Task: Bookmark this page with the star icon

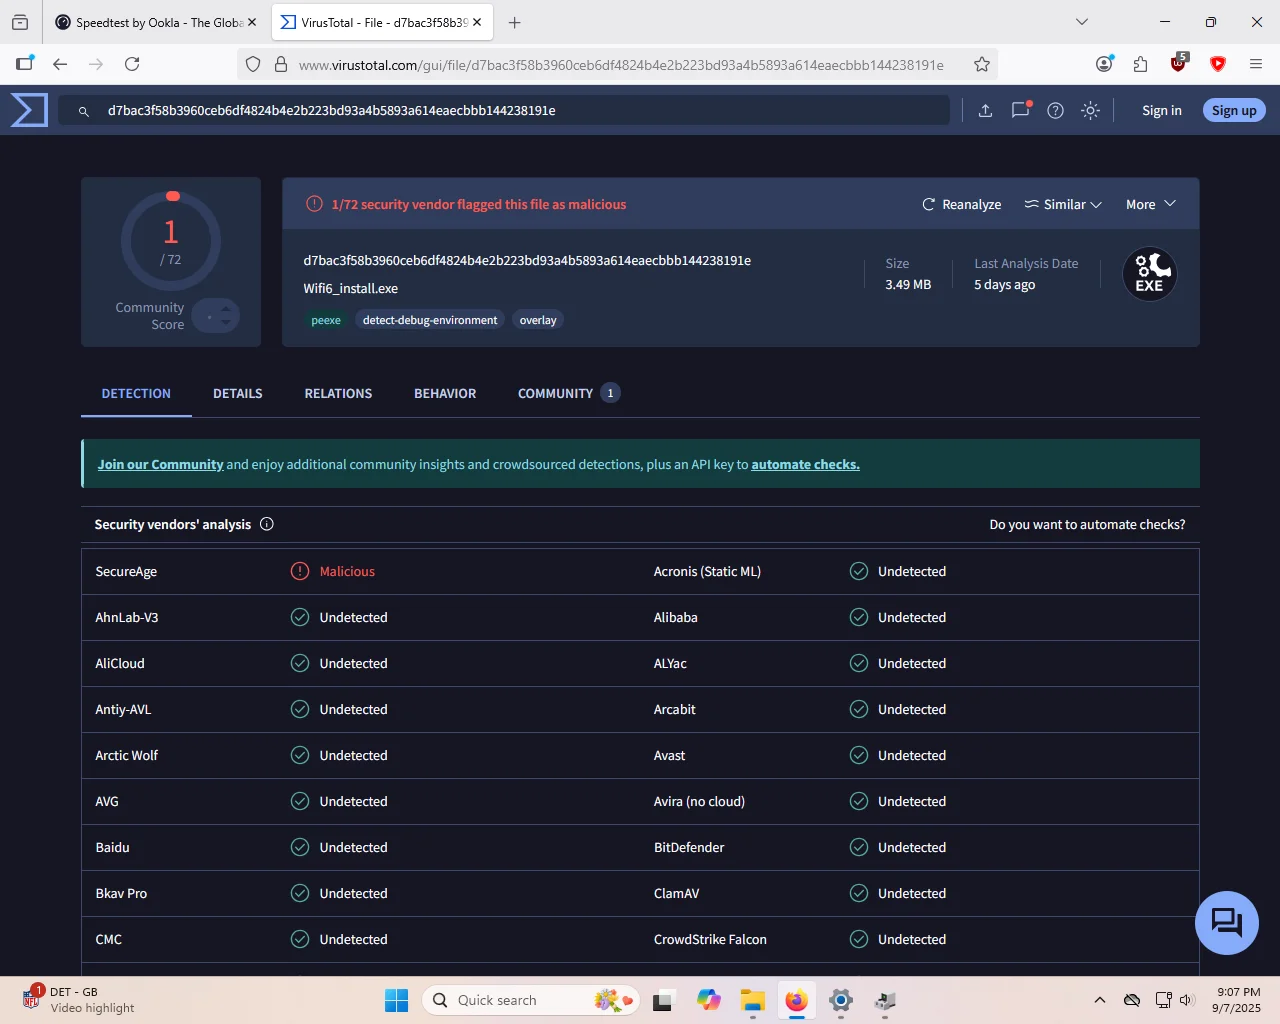Action: (982, 64)
